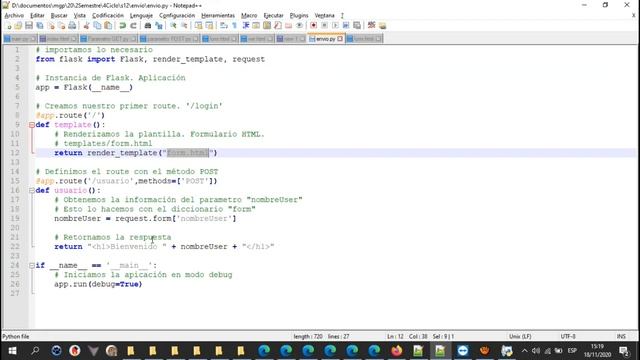Open the Lenguaje menu
Viewport: 640px width, 360px height.
(x=141, y=16)
